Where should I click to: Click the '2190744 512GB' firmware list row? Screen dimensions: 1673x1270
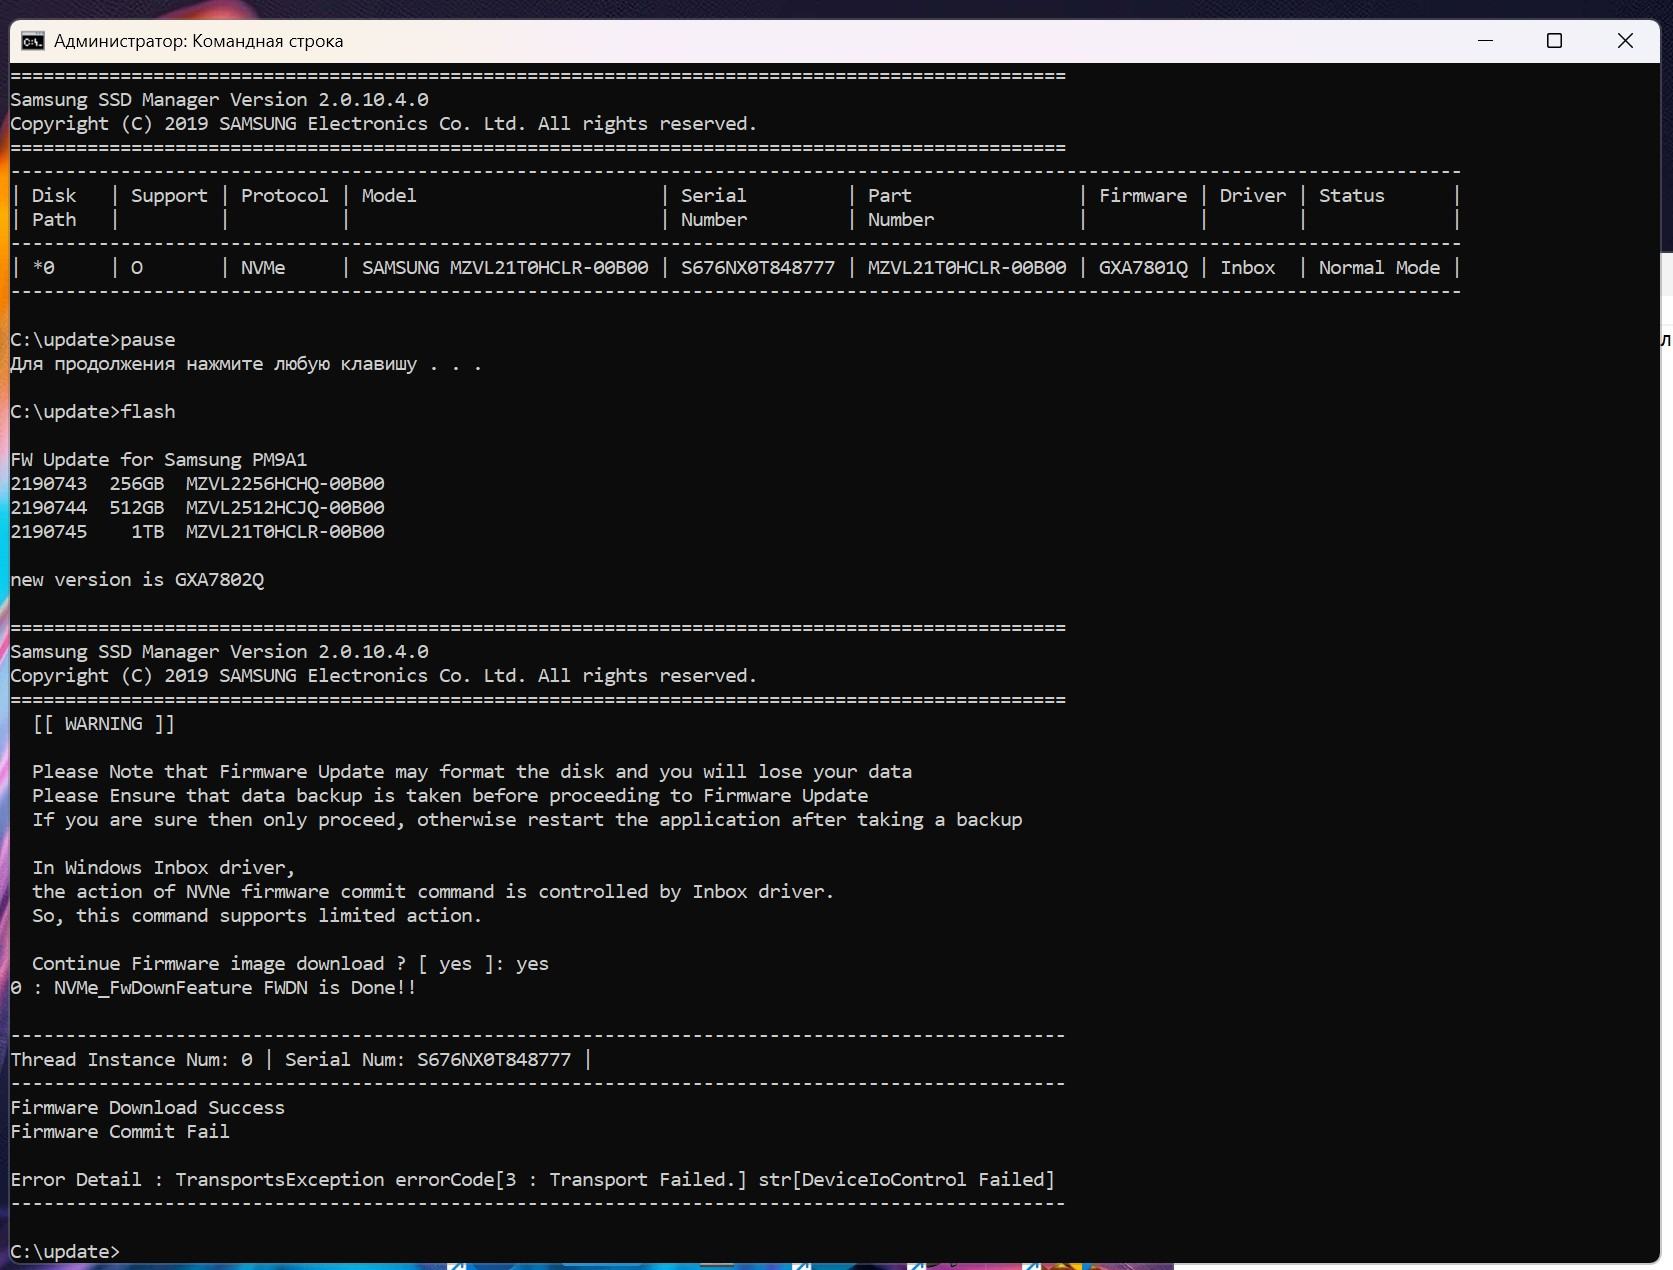[197, 508]
